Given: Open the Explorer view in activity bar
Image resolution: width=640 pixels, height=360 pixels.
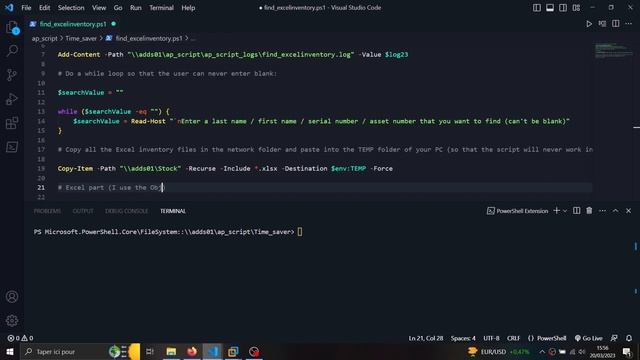Looking at the screenshot, I should click(x=12, y=27).
